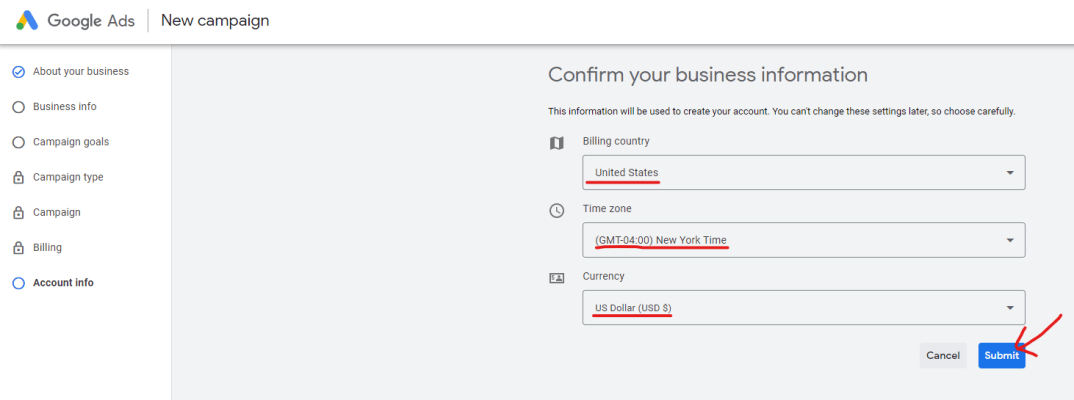The image size is (1074, 400).
Task: Click the lock icon next to Billing
Action: coord(19,248)
